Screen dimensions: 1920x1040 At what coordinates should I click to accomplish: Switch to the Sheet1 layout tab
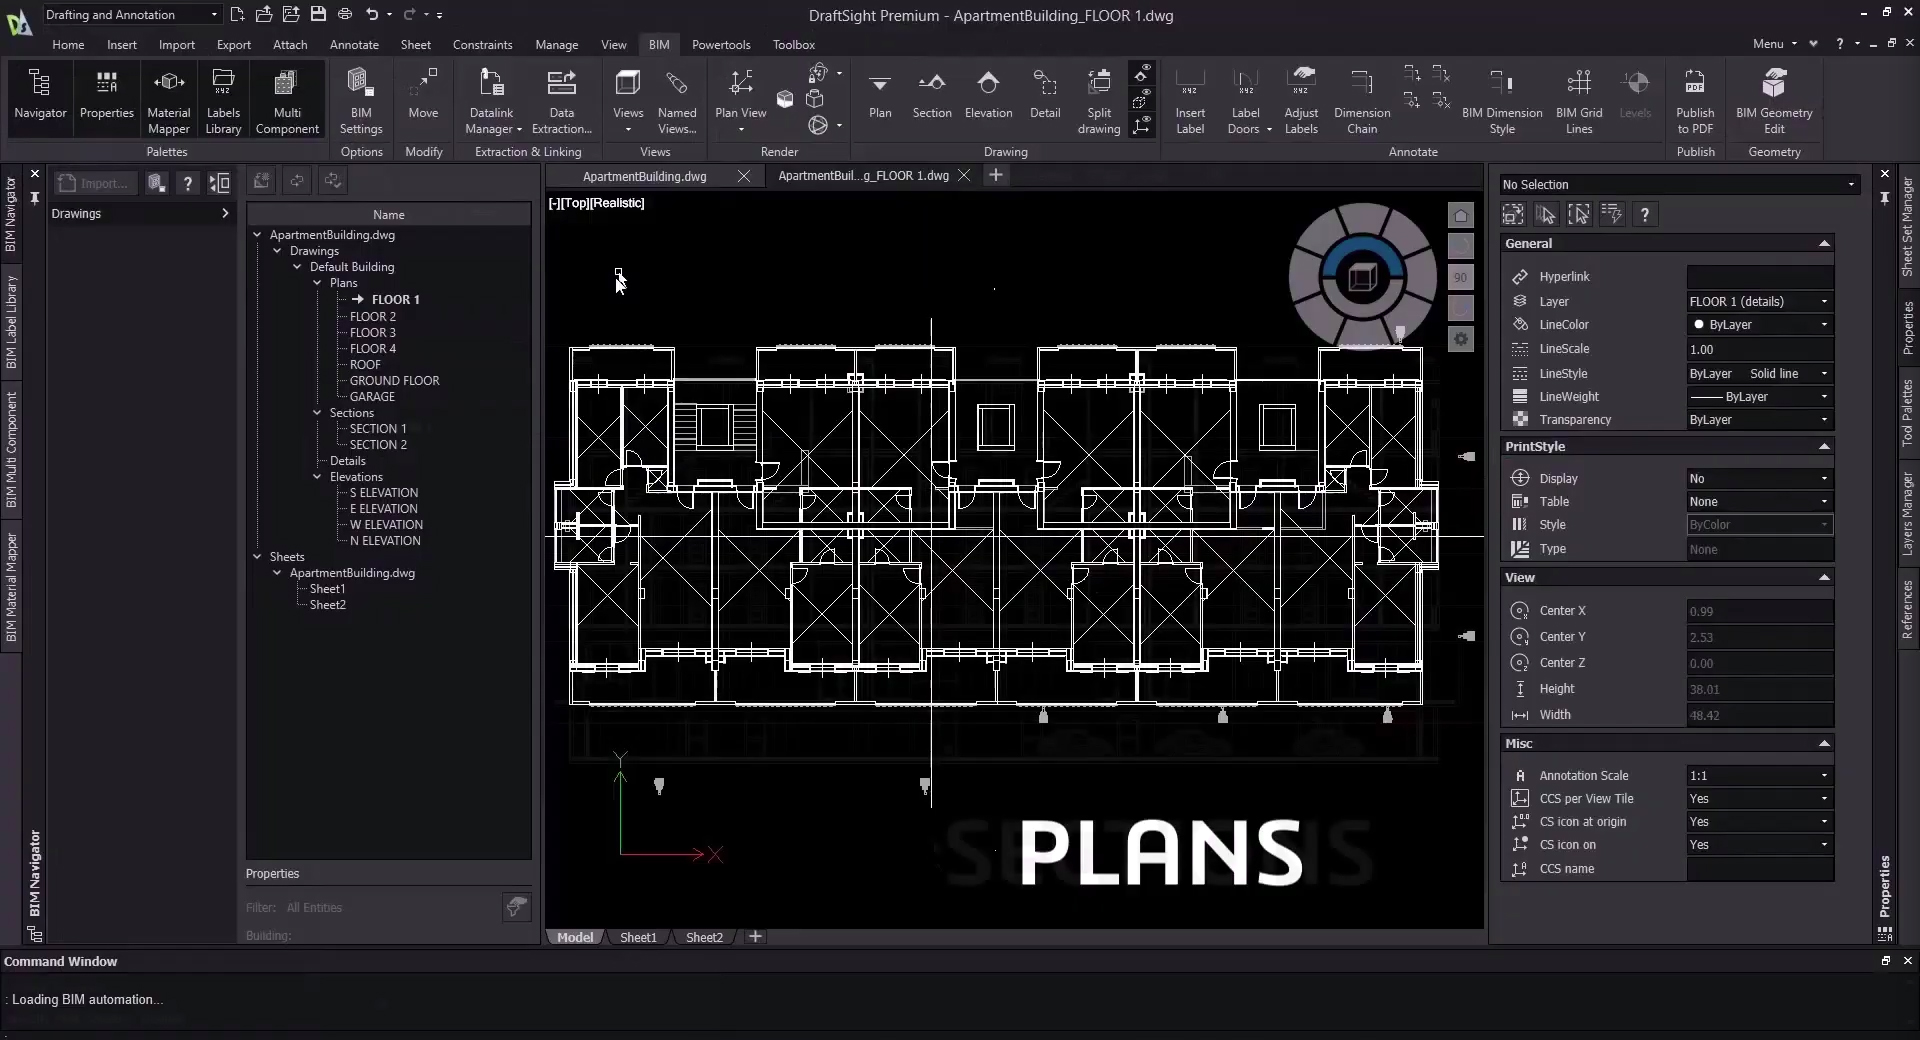click(638, 938)
